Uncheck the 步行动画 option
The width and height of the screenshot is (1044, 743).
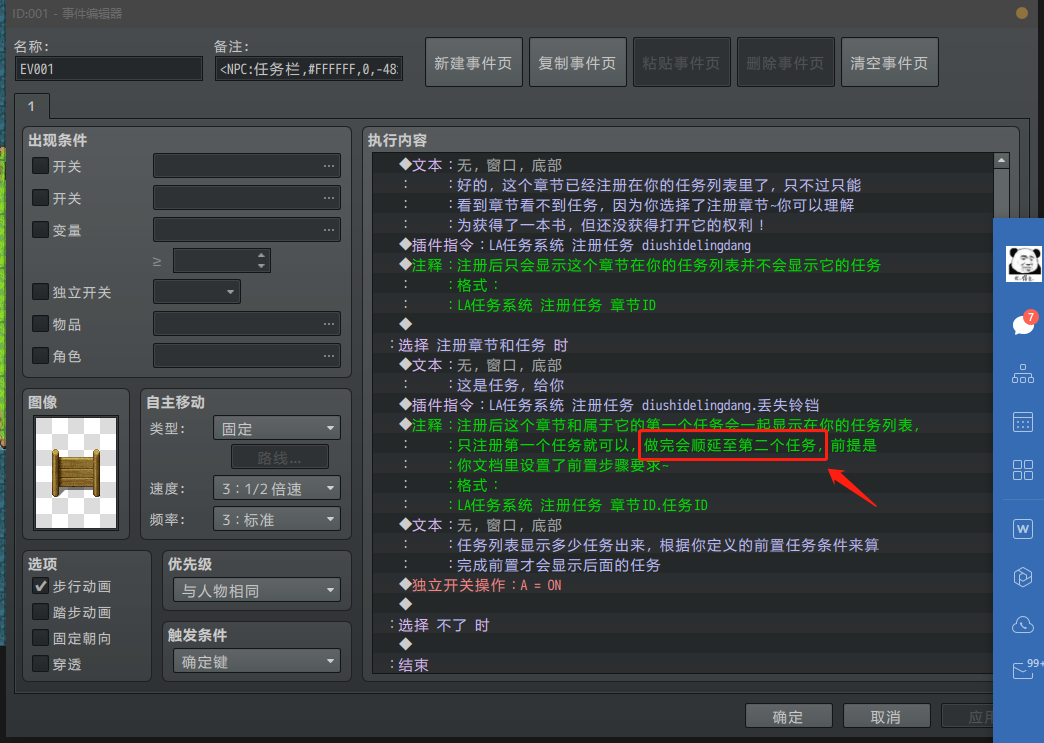[x=41, y=586]
